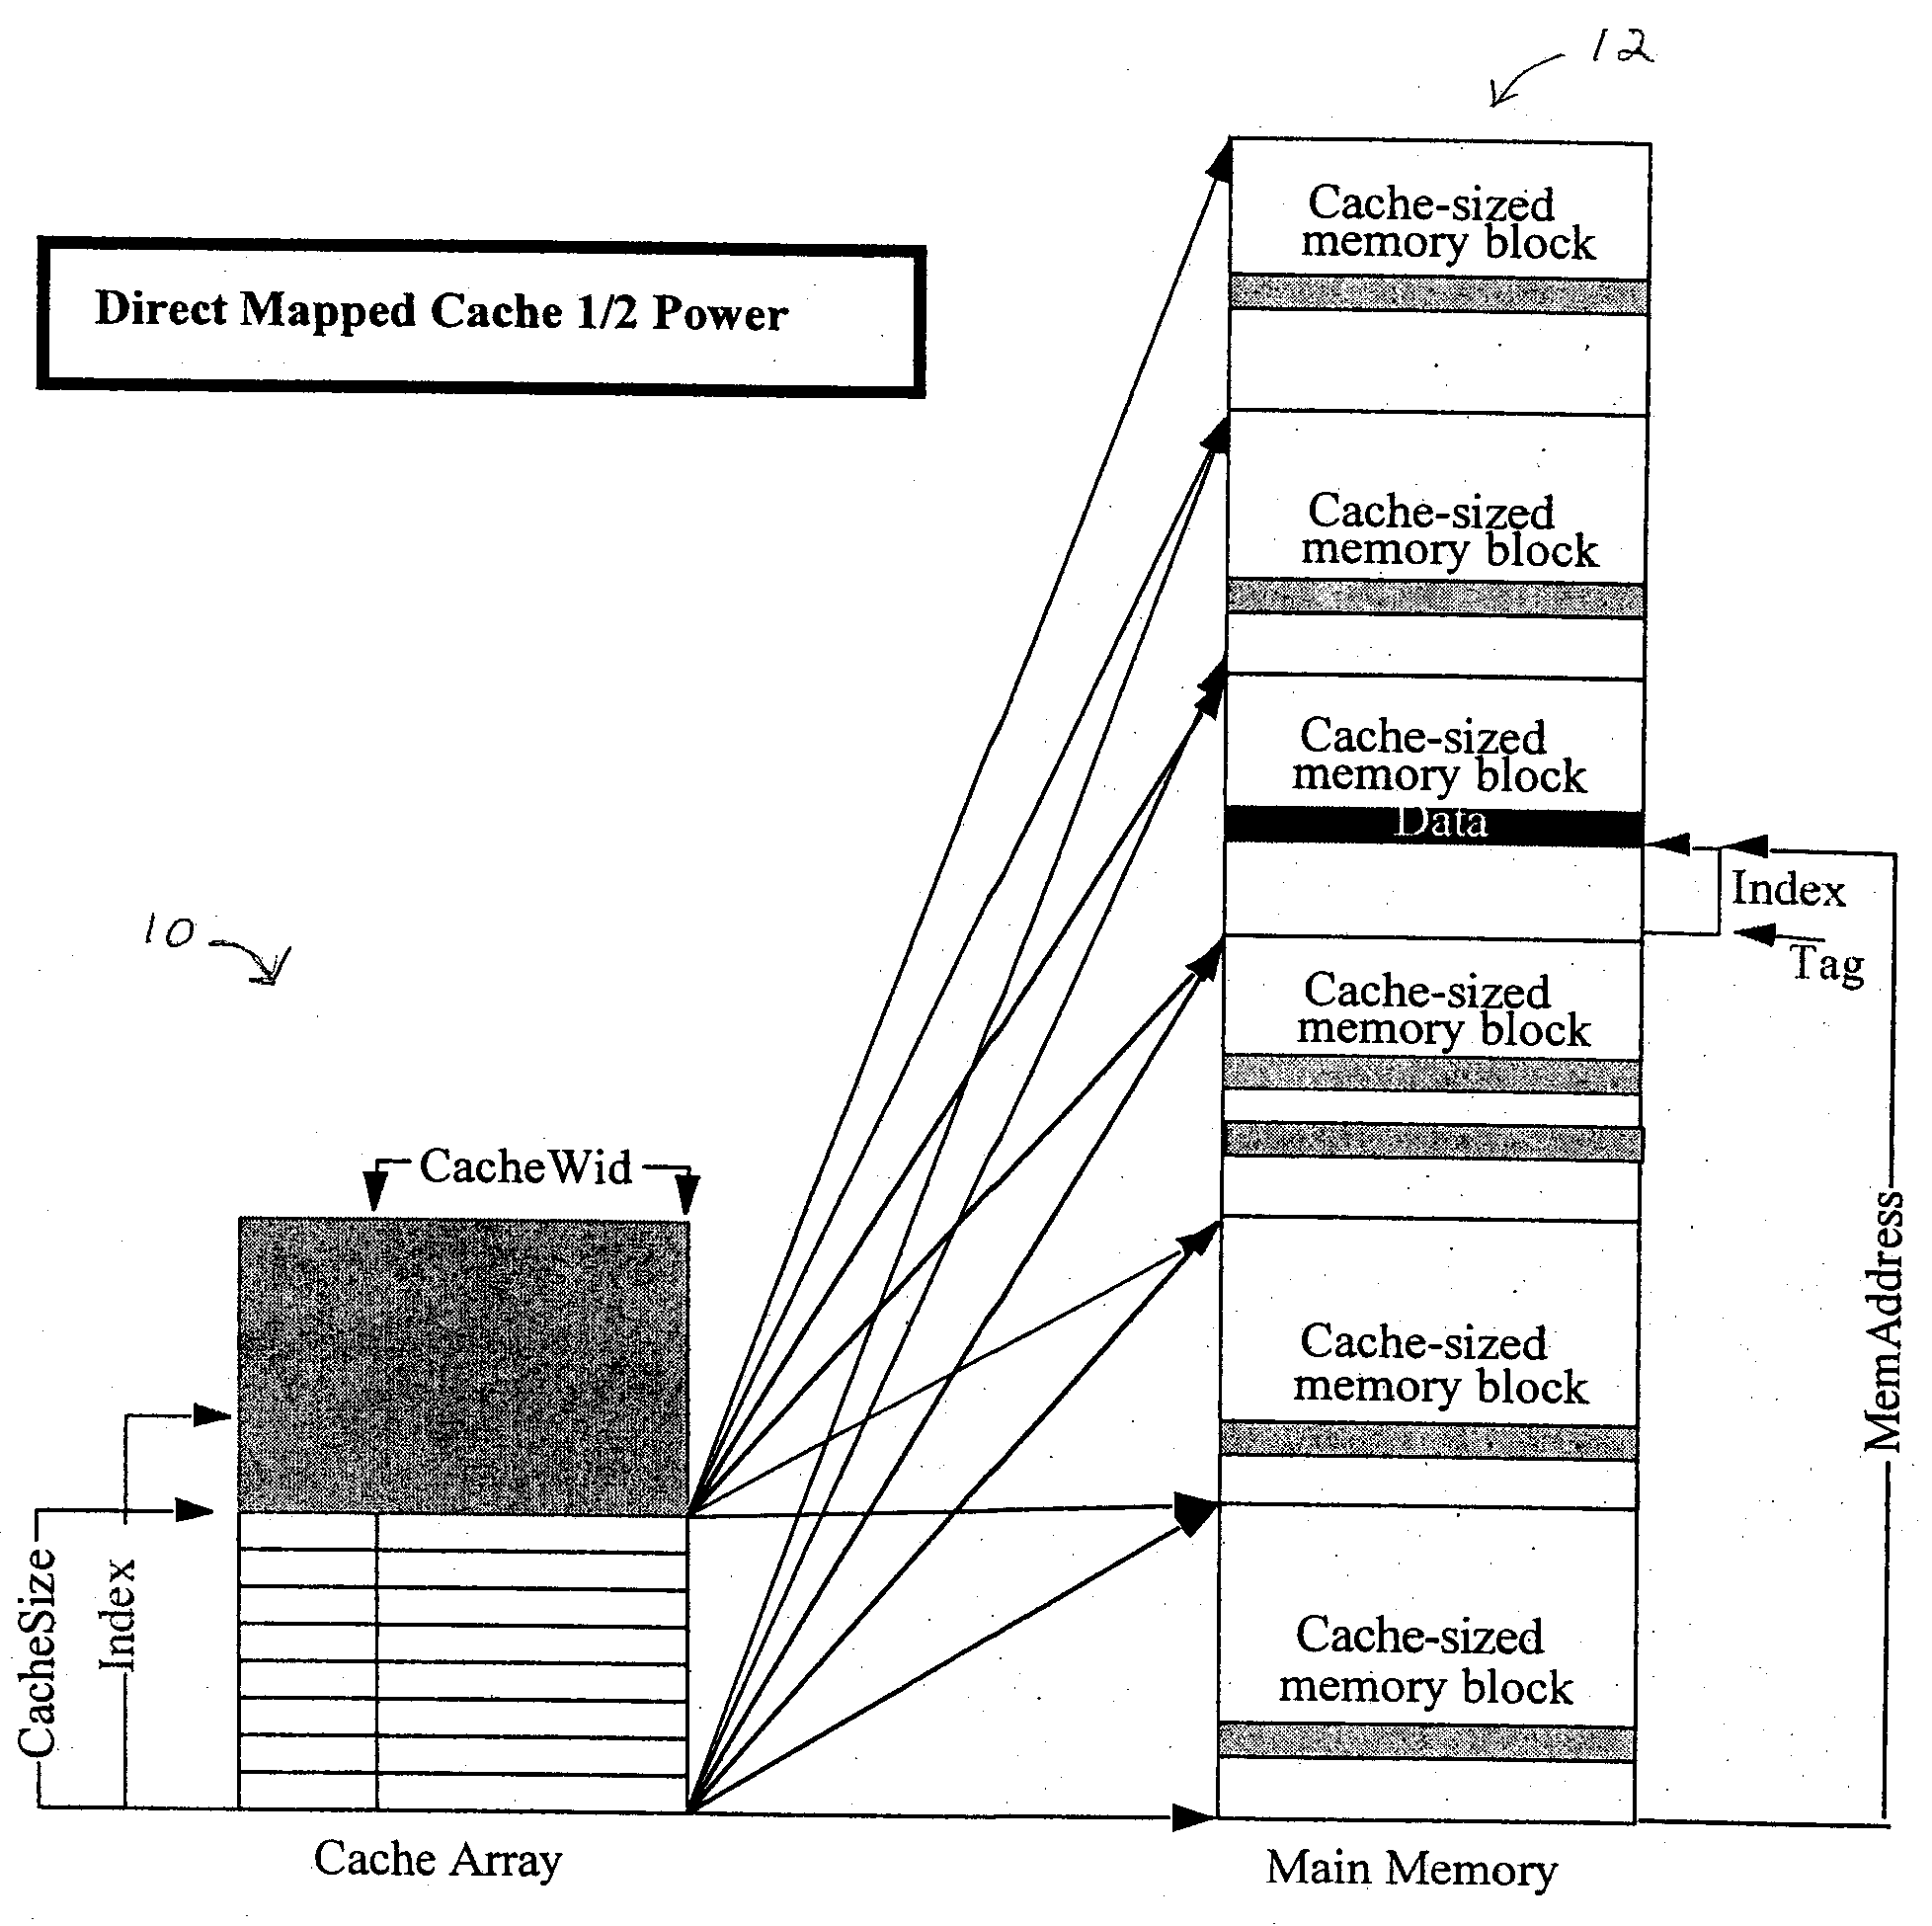Select the MemAddress vertical axis label
The width and height of the screenshot is (1932, 1926).
[x=1896, y=1235]
